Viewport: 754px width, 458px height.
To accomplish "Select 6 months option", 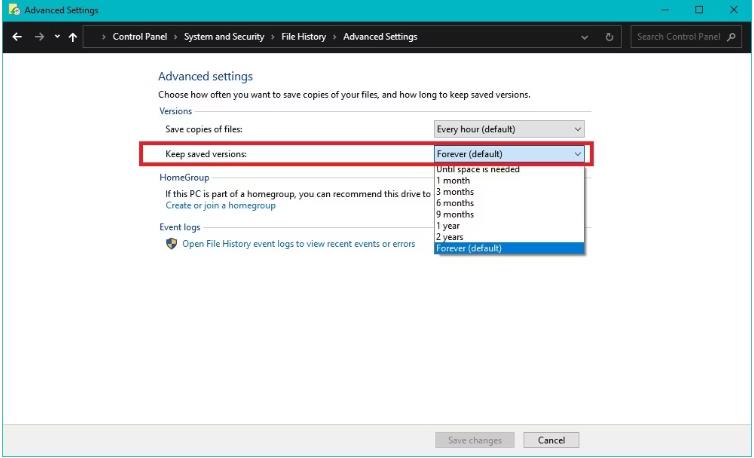I will pos(509,203).
